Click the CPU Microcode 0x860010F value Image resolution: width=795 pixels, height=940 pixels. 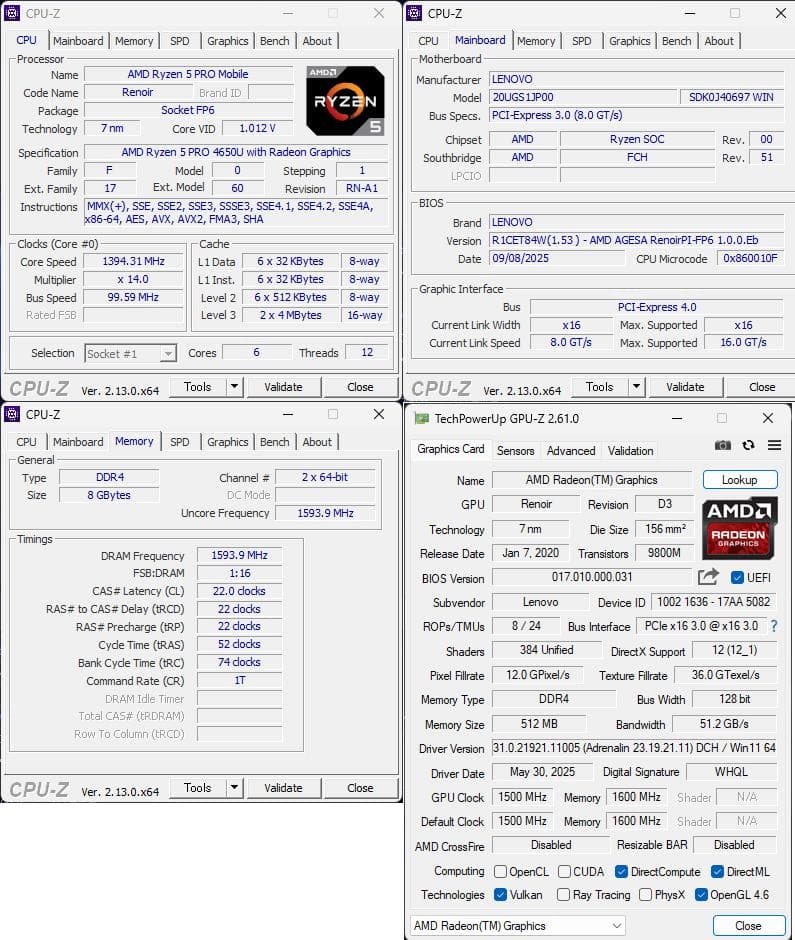(x=750, y=258)
